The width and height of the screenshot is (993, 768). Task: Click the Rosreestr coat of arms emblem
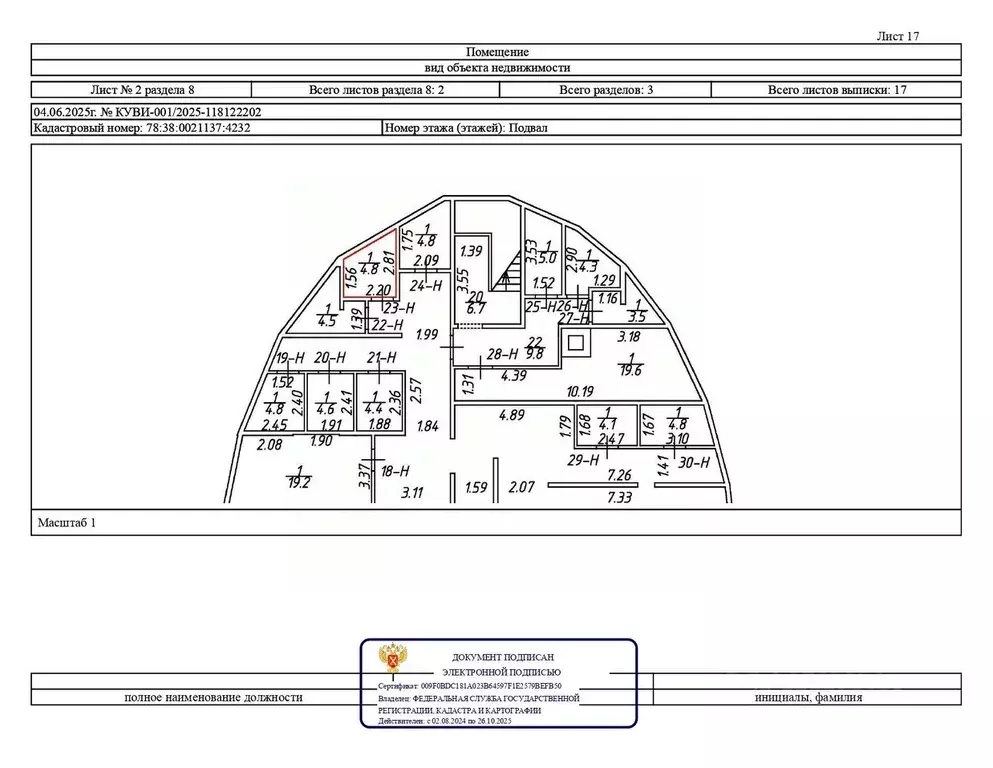(392, 660)
